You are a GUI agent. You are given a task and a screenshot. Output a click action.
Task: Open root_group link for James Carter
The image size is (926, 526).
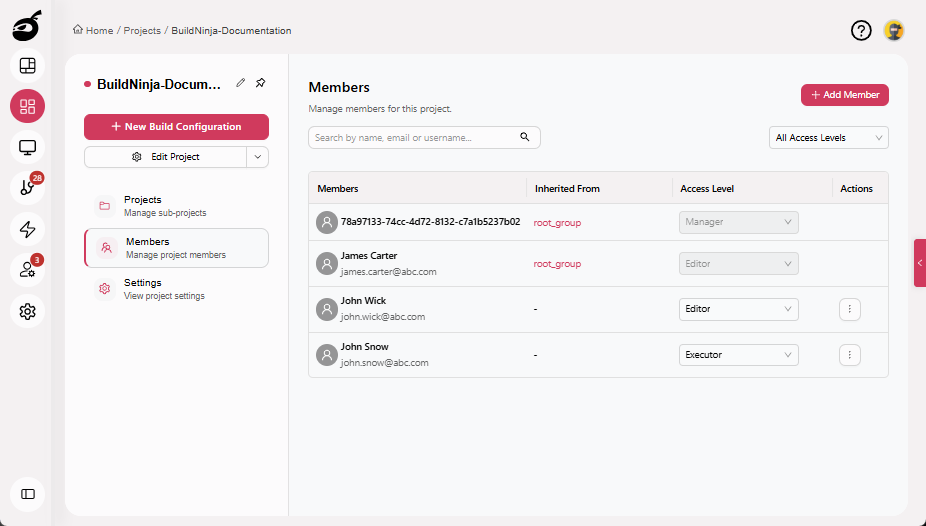[x=557, y=264]
